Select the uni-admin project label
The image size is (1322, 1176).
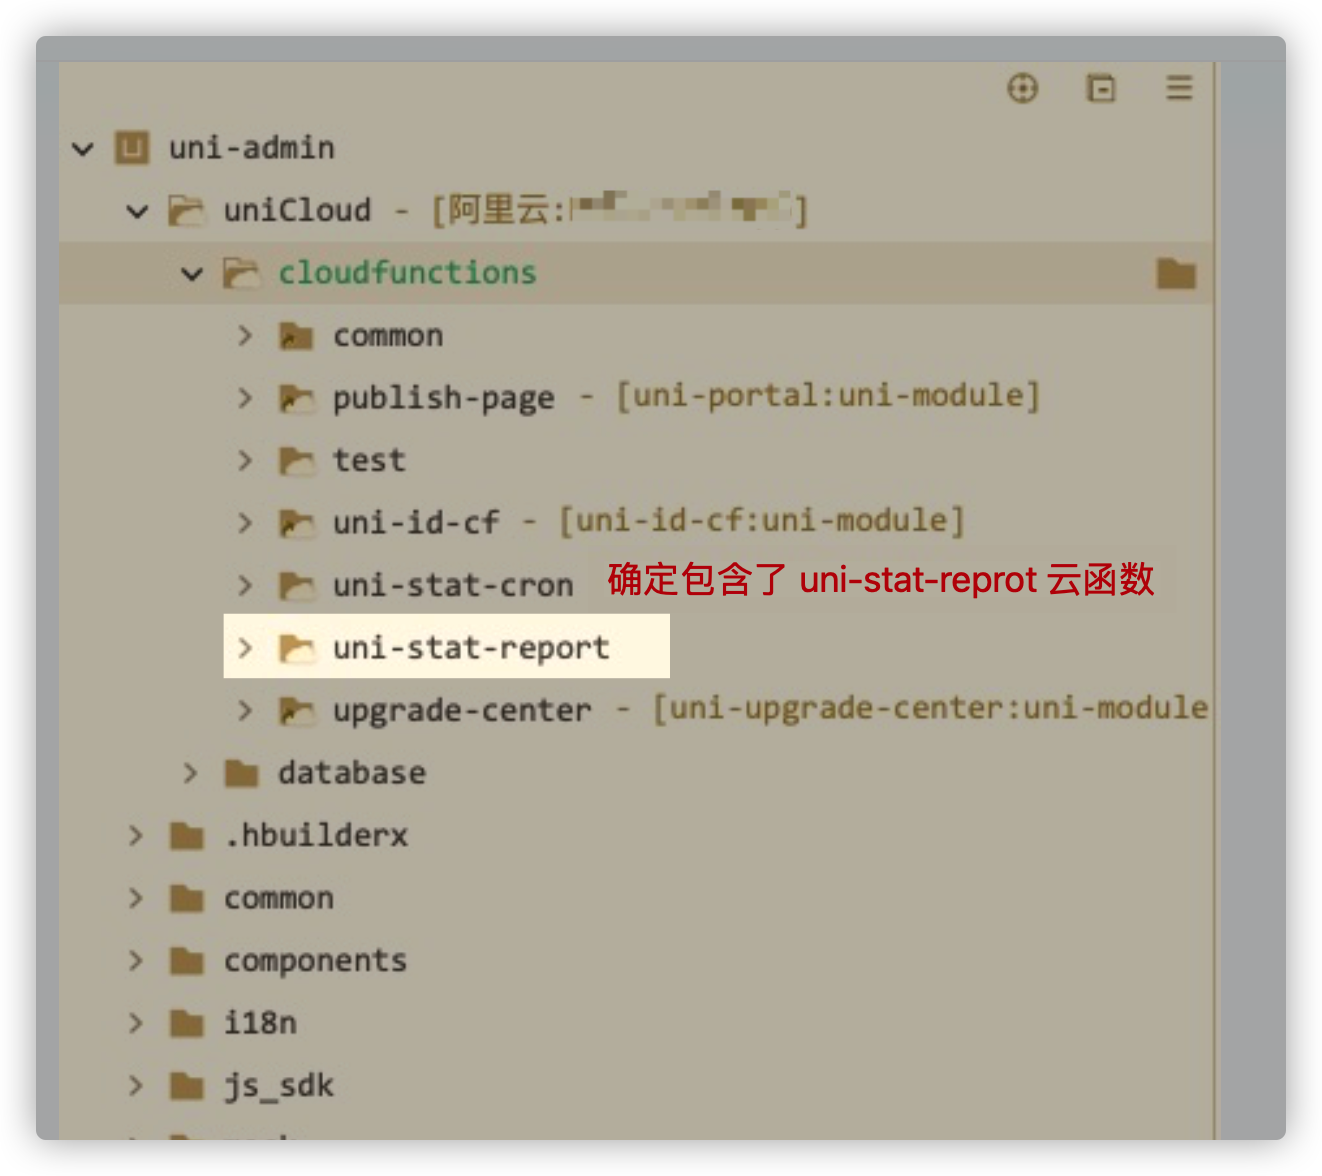252,148
